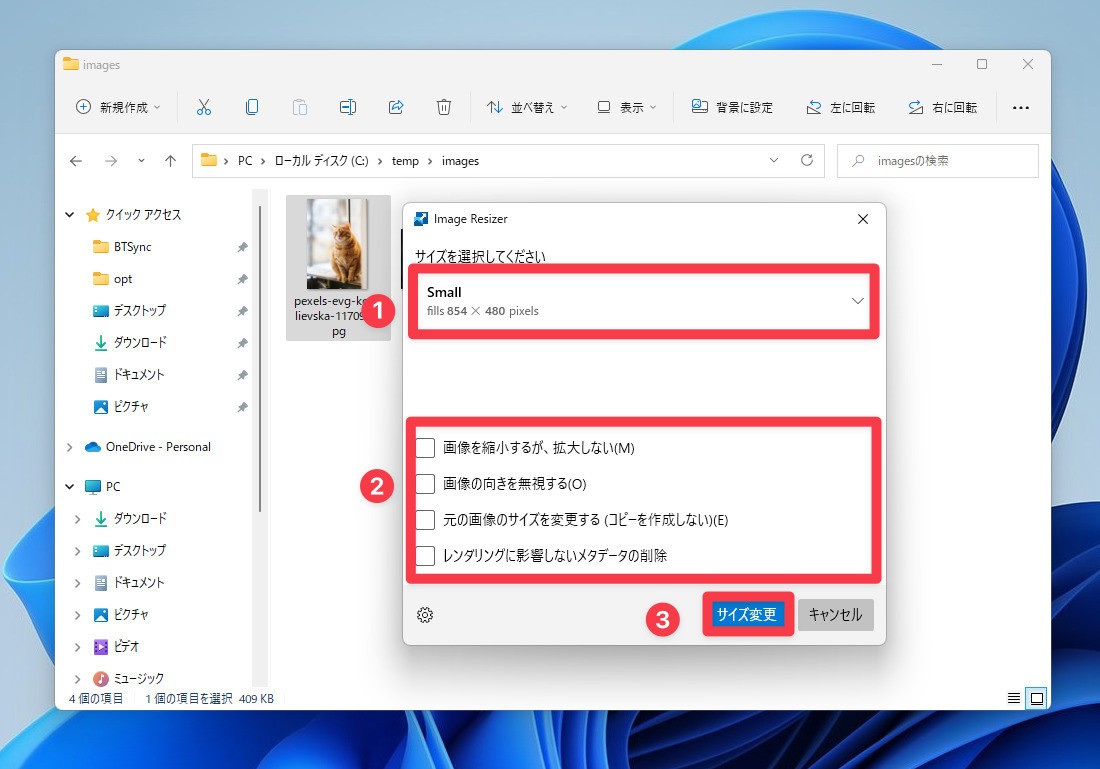Click the サイズ変更 button
The height and width of the screenshot is (769, 1100).
[x=747, y=615]
